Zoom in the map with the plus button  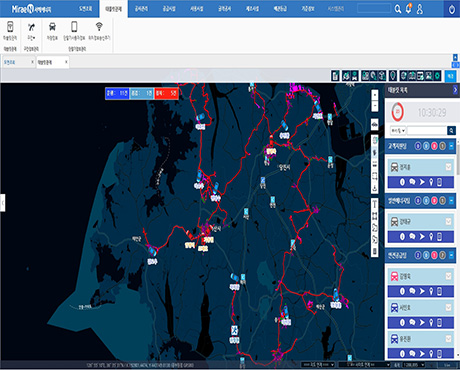375,95
